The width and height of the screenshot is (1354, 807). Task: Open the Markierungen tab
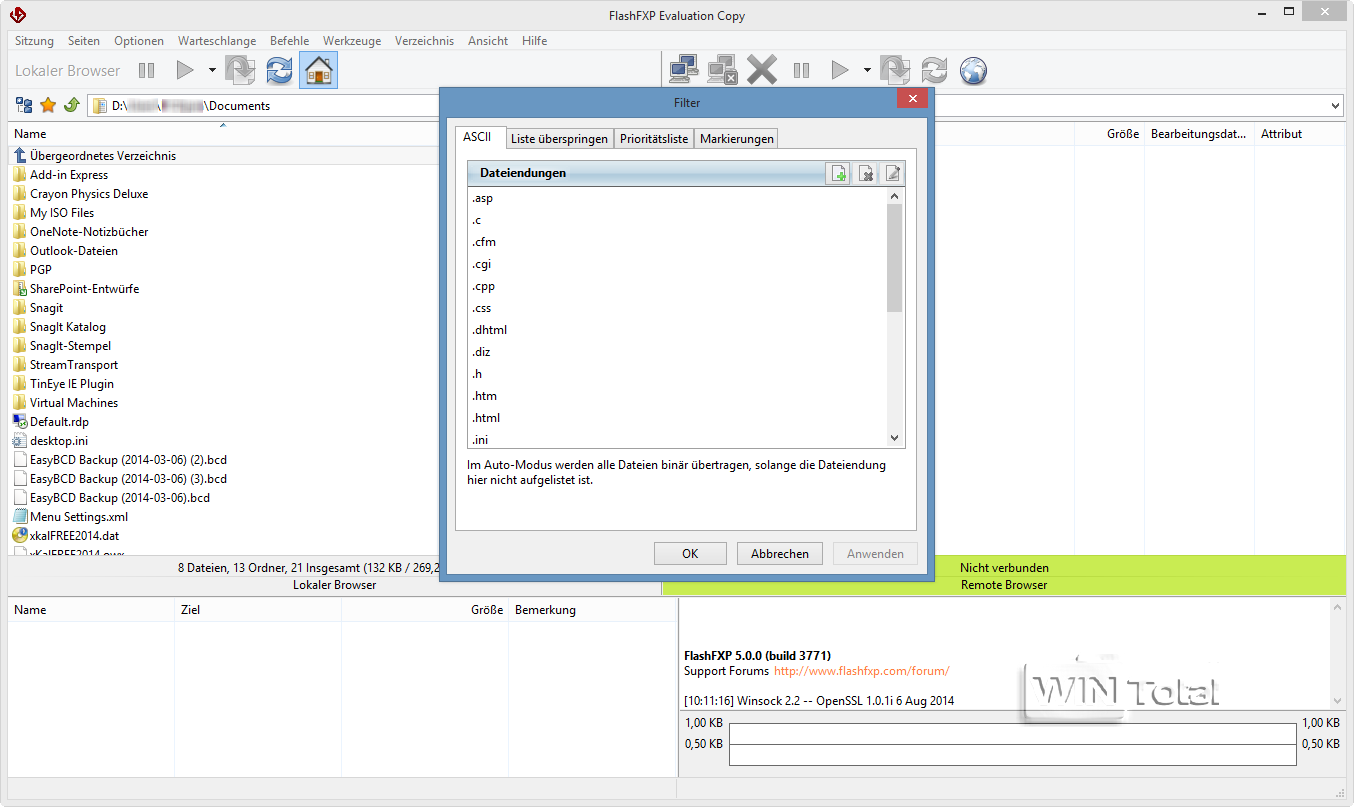click(x=737, y=139)
